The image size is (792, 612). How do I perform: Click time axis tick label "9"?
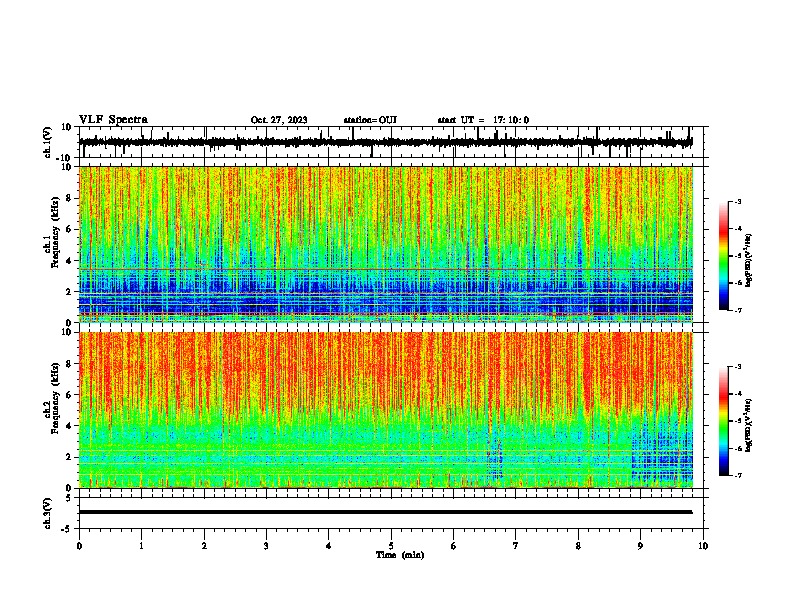click(640, 545)
